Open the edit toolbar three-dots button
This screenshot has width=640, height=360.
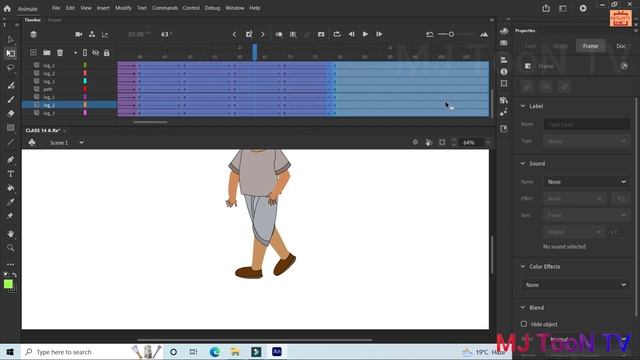(x=11, y=264)
